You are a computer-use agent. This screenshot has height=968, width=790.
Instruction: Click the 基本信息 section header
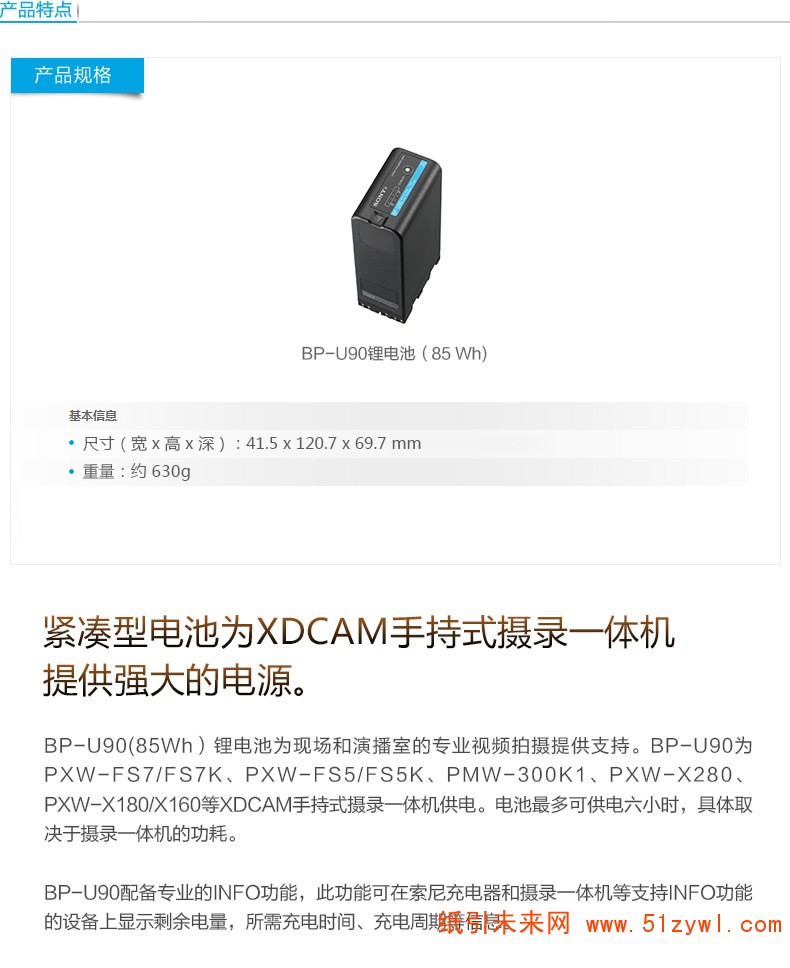click(93, 416)
